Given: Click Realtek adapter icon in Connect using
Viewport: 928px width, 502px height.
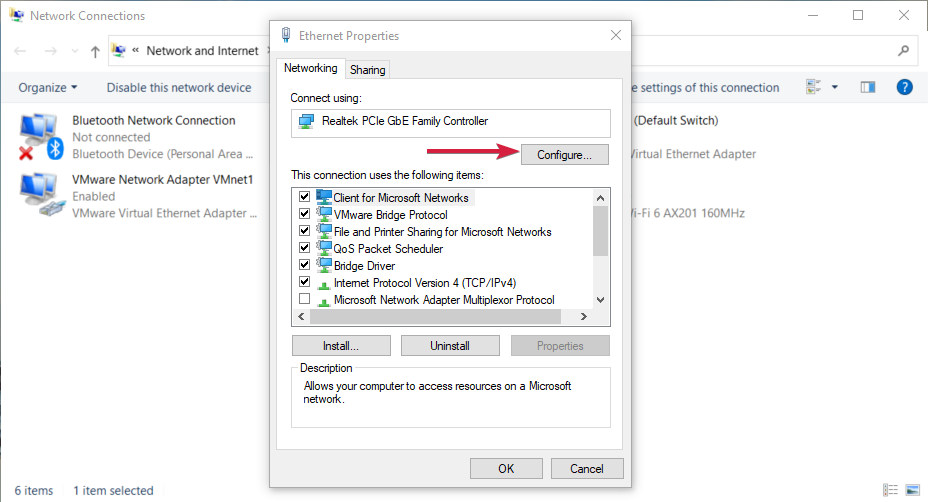Looking at the screenshot, I should coord(306,121).
